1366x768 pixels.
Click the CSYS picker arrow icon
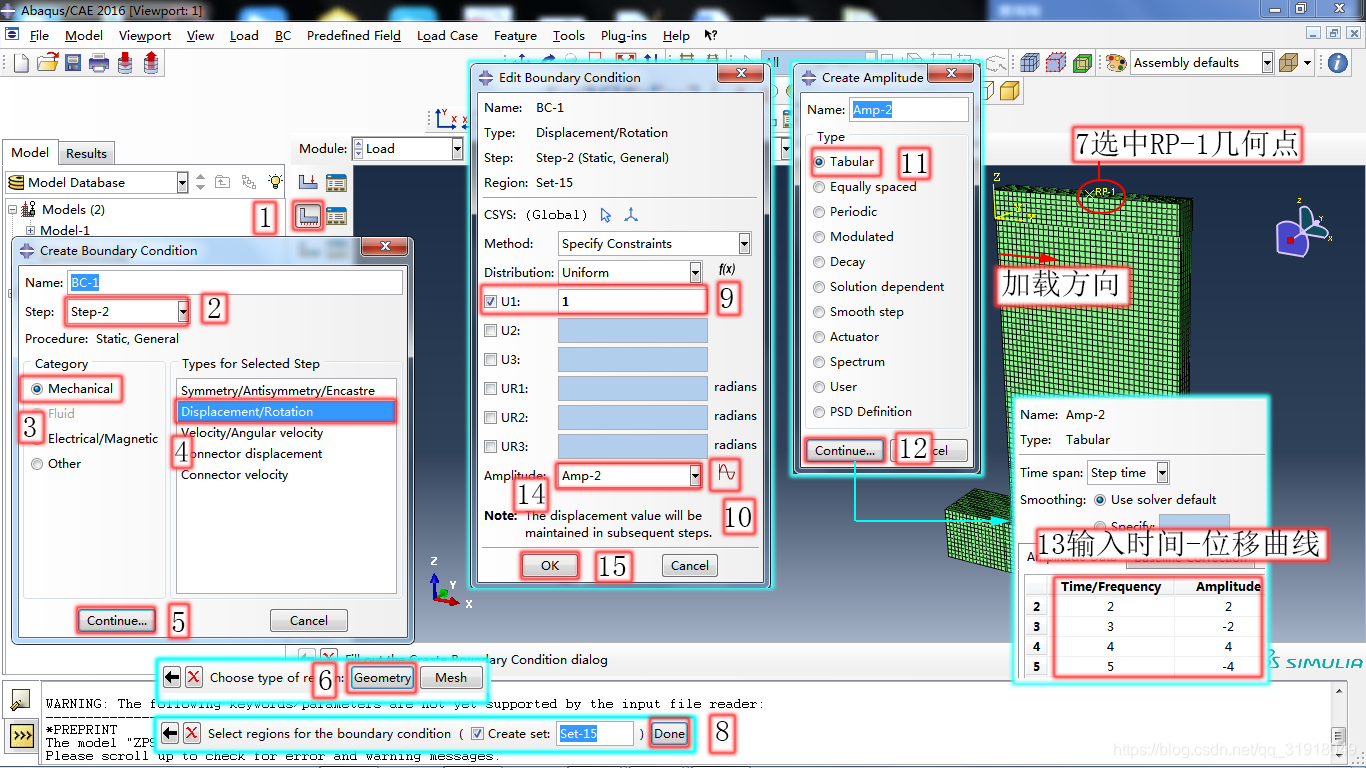coord(606,215)
